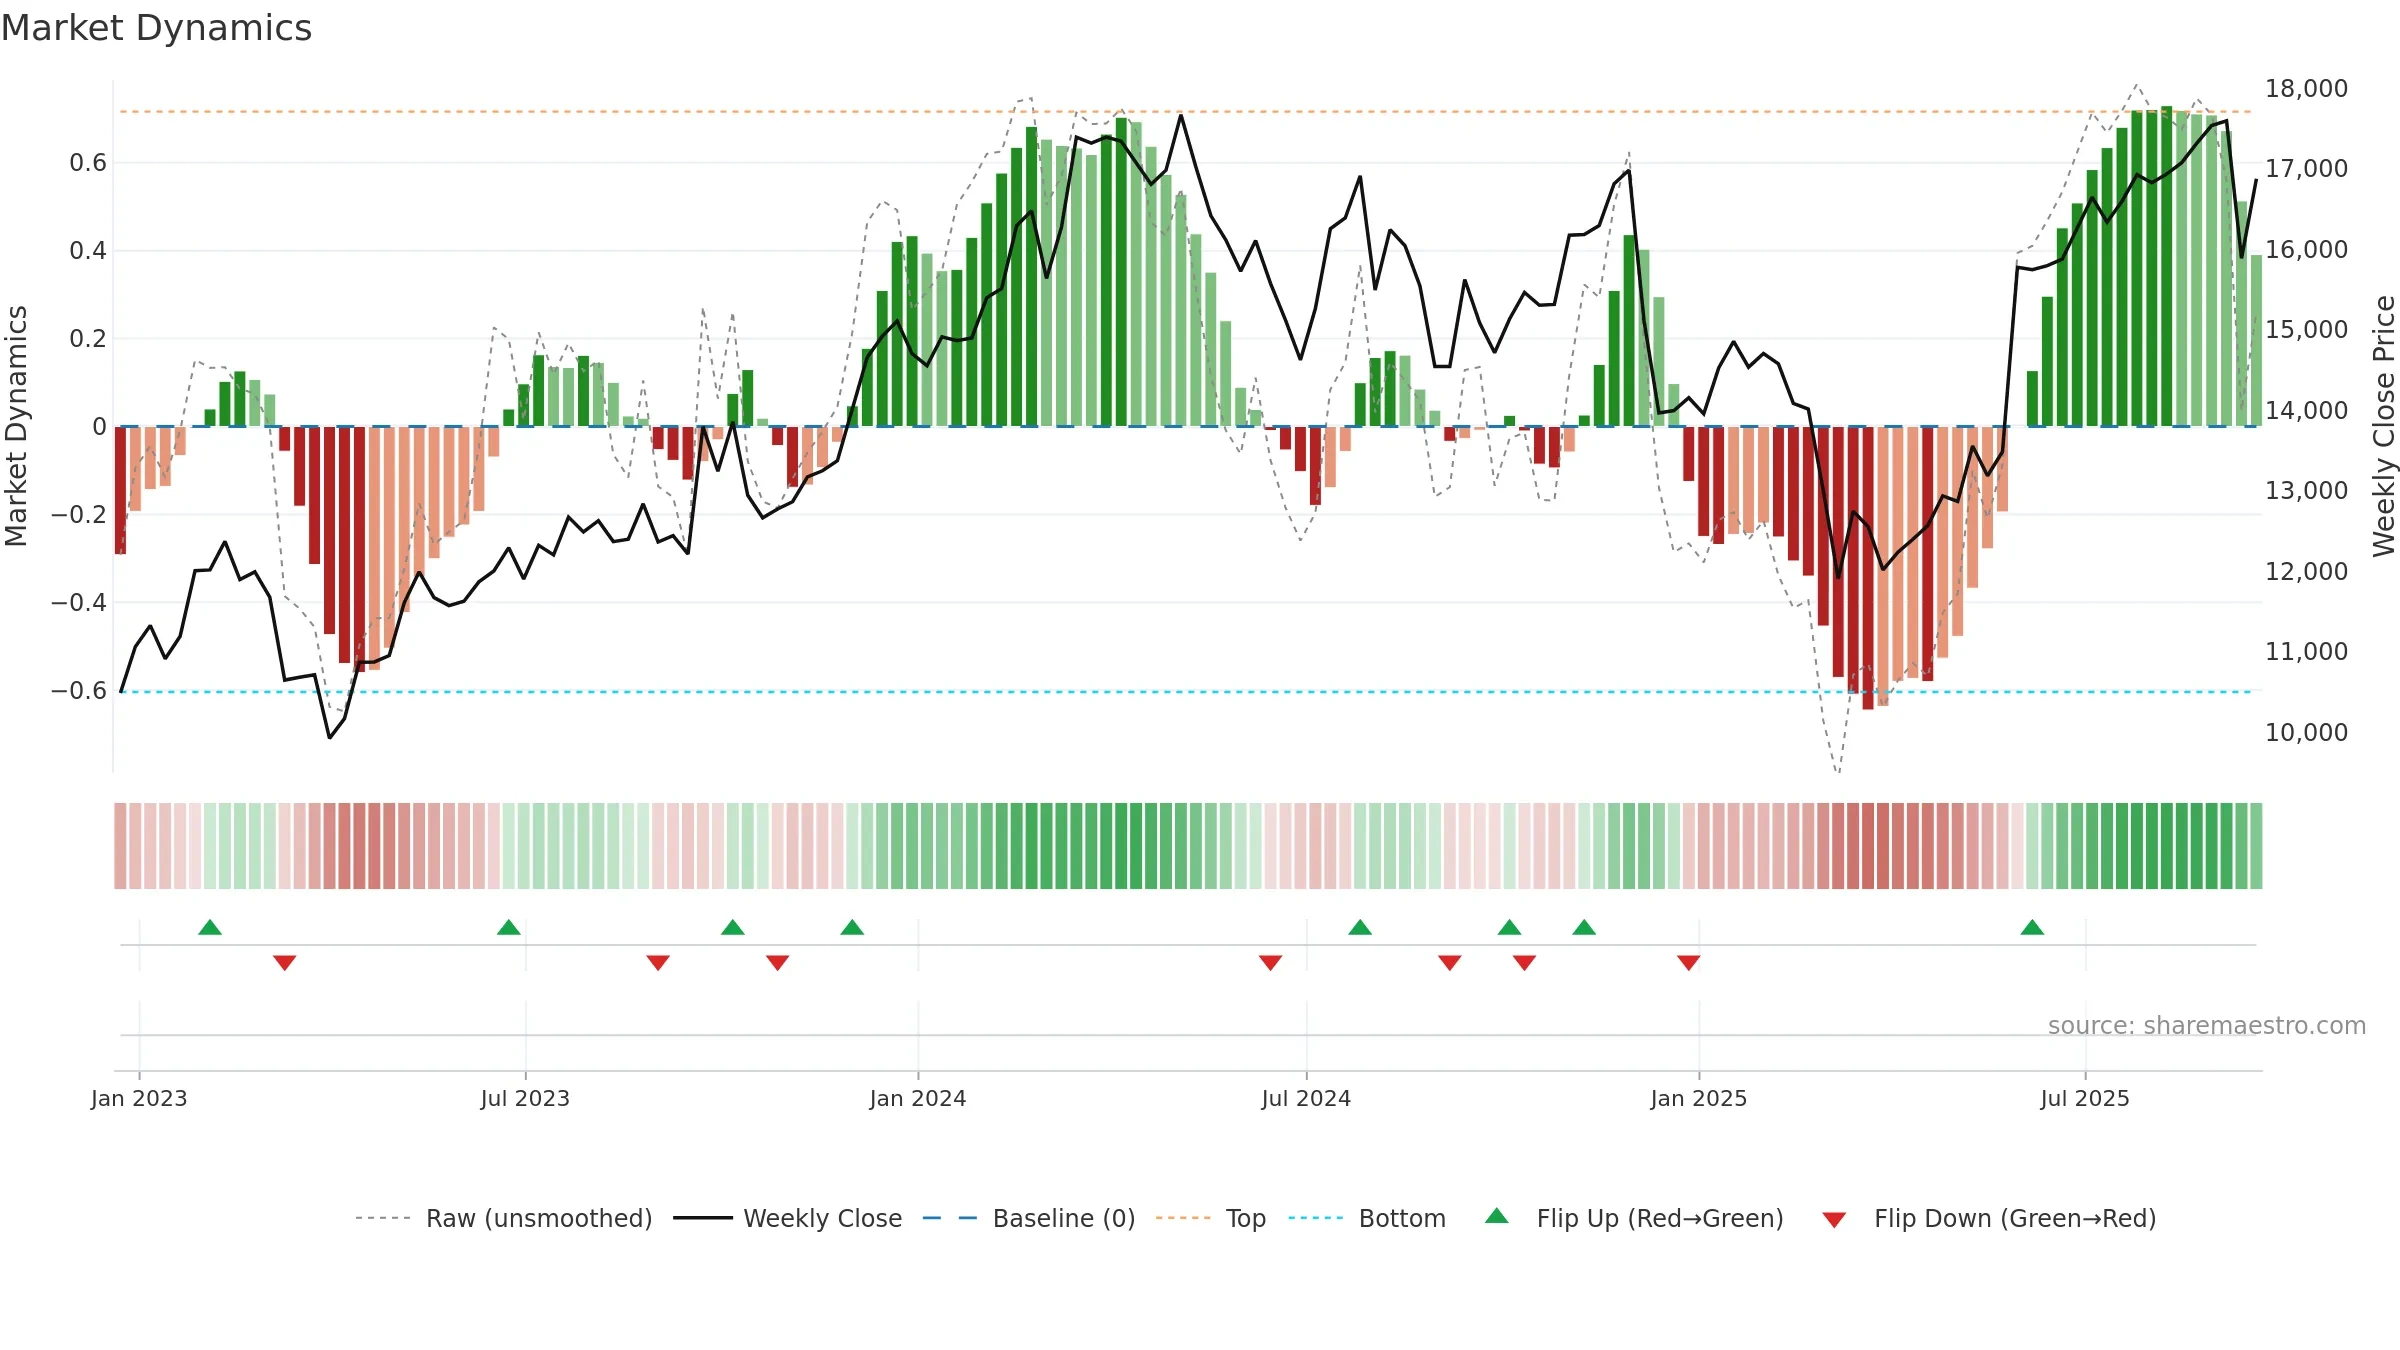Toggle the Top threshold legend entry
The image size is (2400, 1350).
(1211, 1218)
